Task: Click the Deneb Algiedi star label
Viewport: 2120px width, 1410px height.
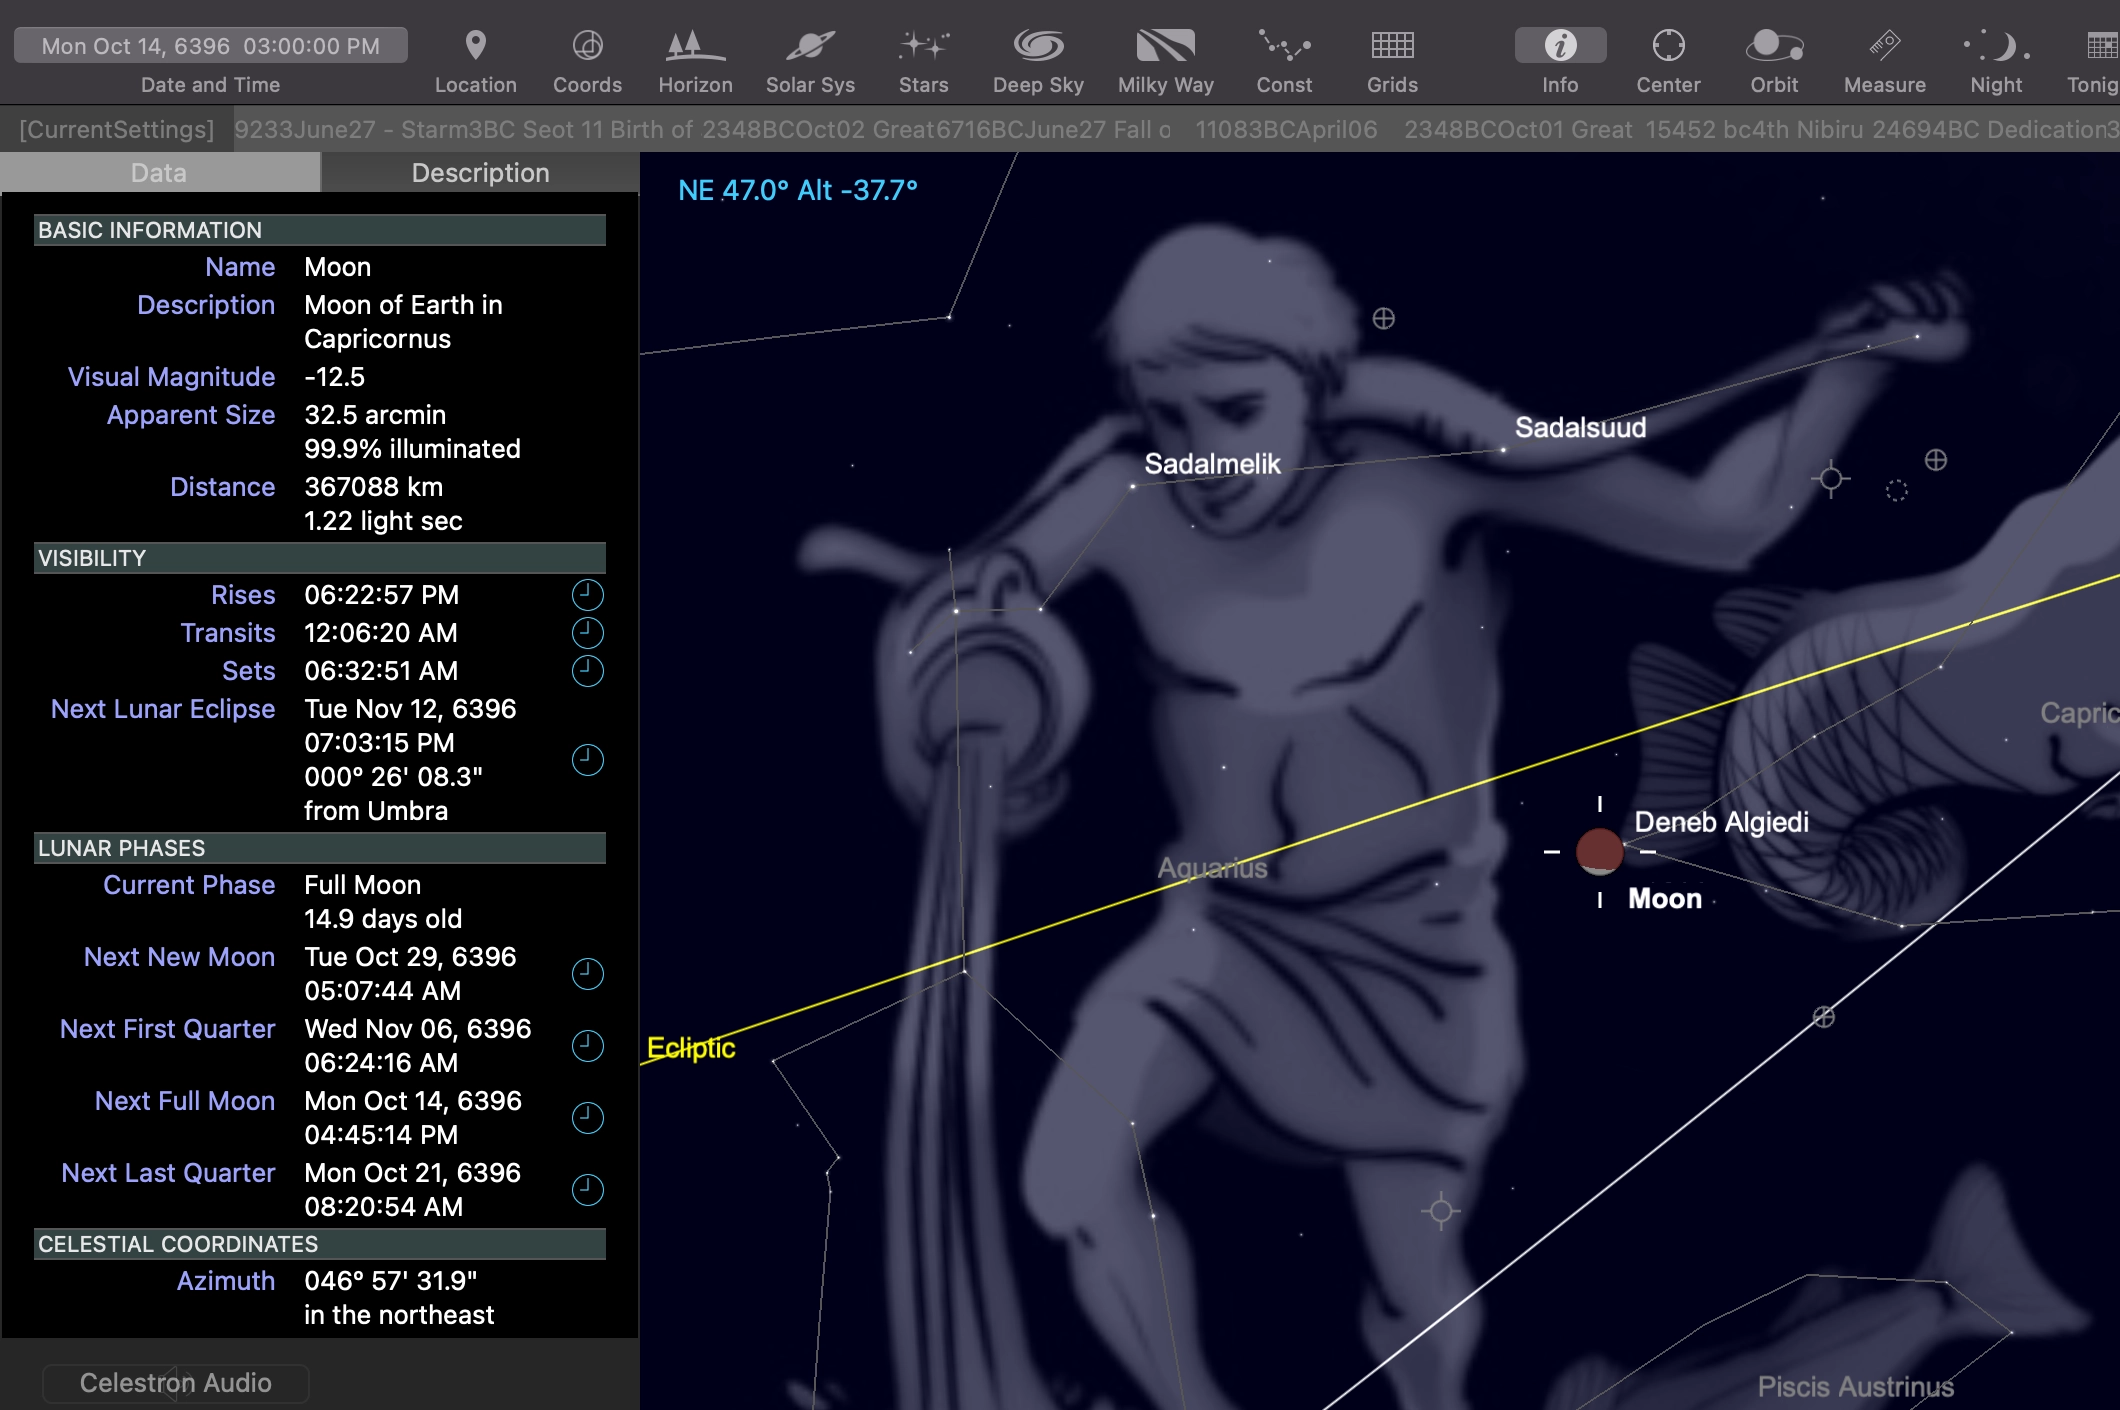Action: (1721, 822)
